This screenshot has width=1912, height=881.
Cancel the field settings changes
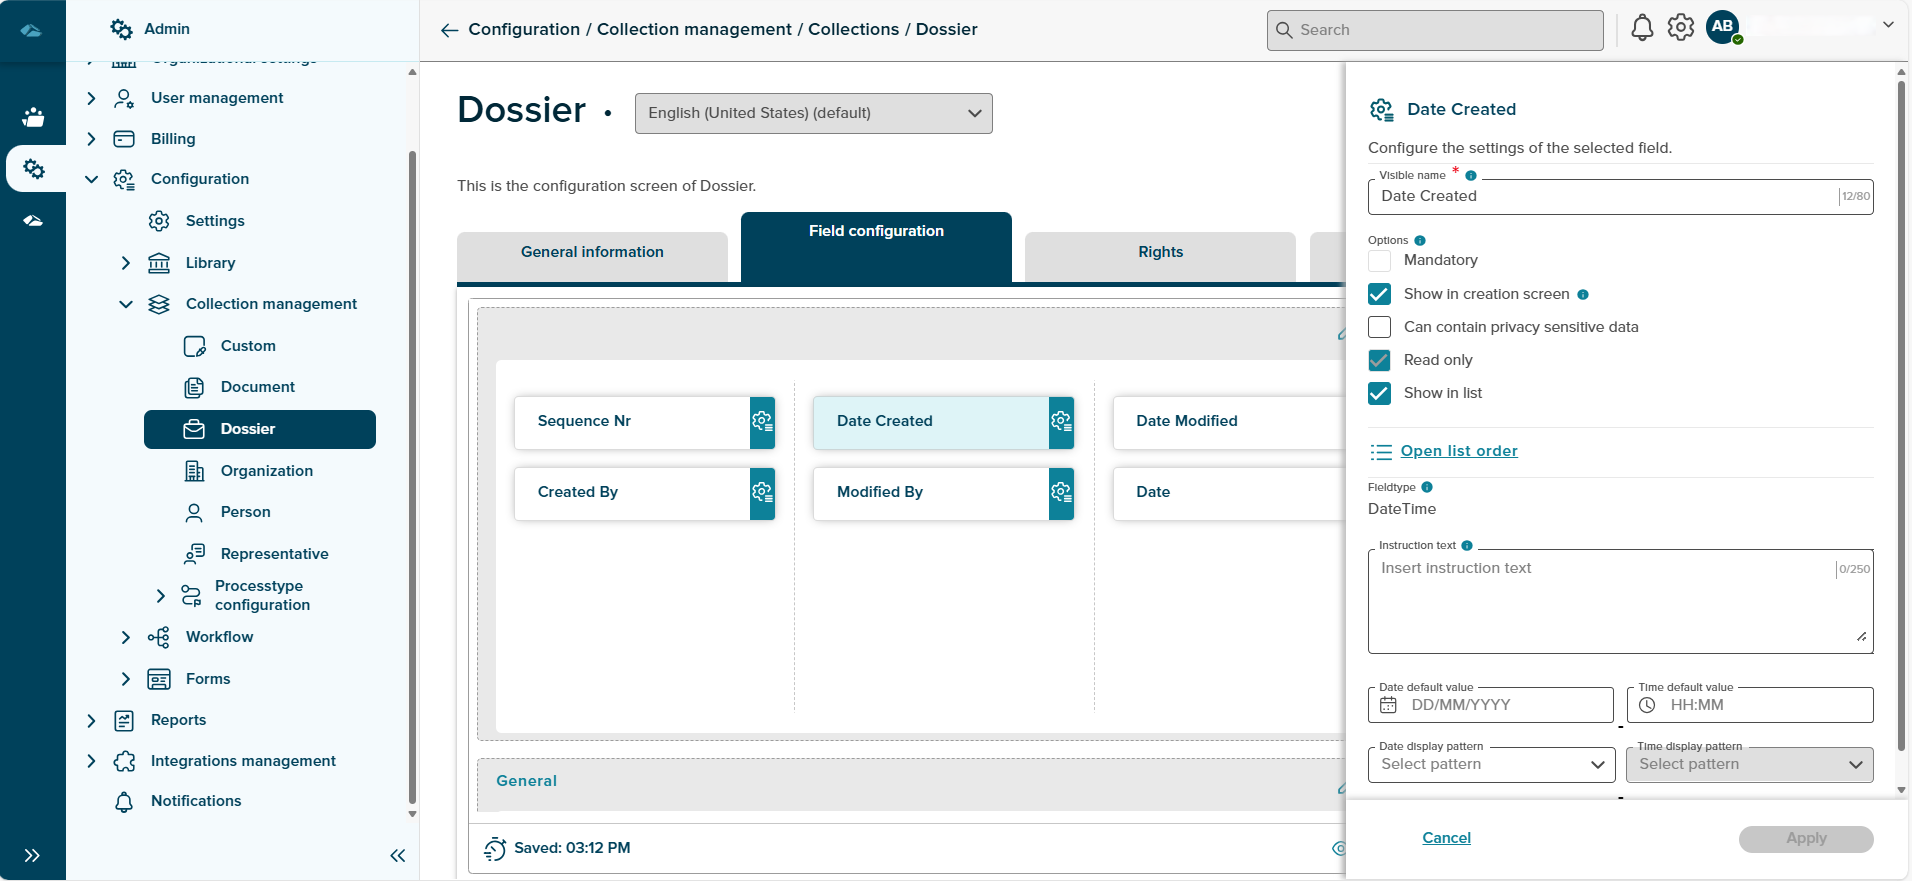tap(1446, 838)
